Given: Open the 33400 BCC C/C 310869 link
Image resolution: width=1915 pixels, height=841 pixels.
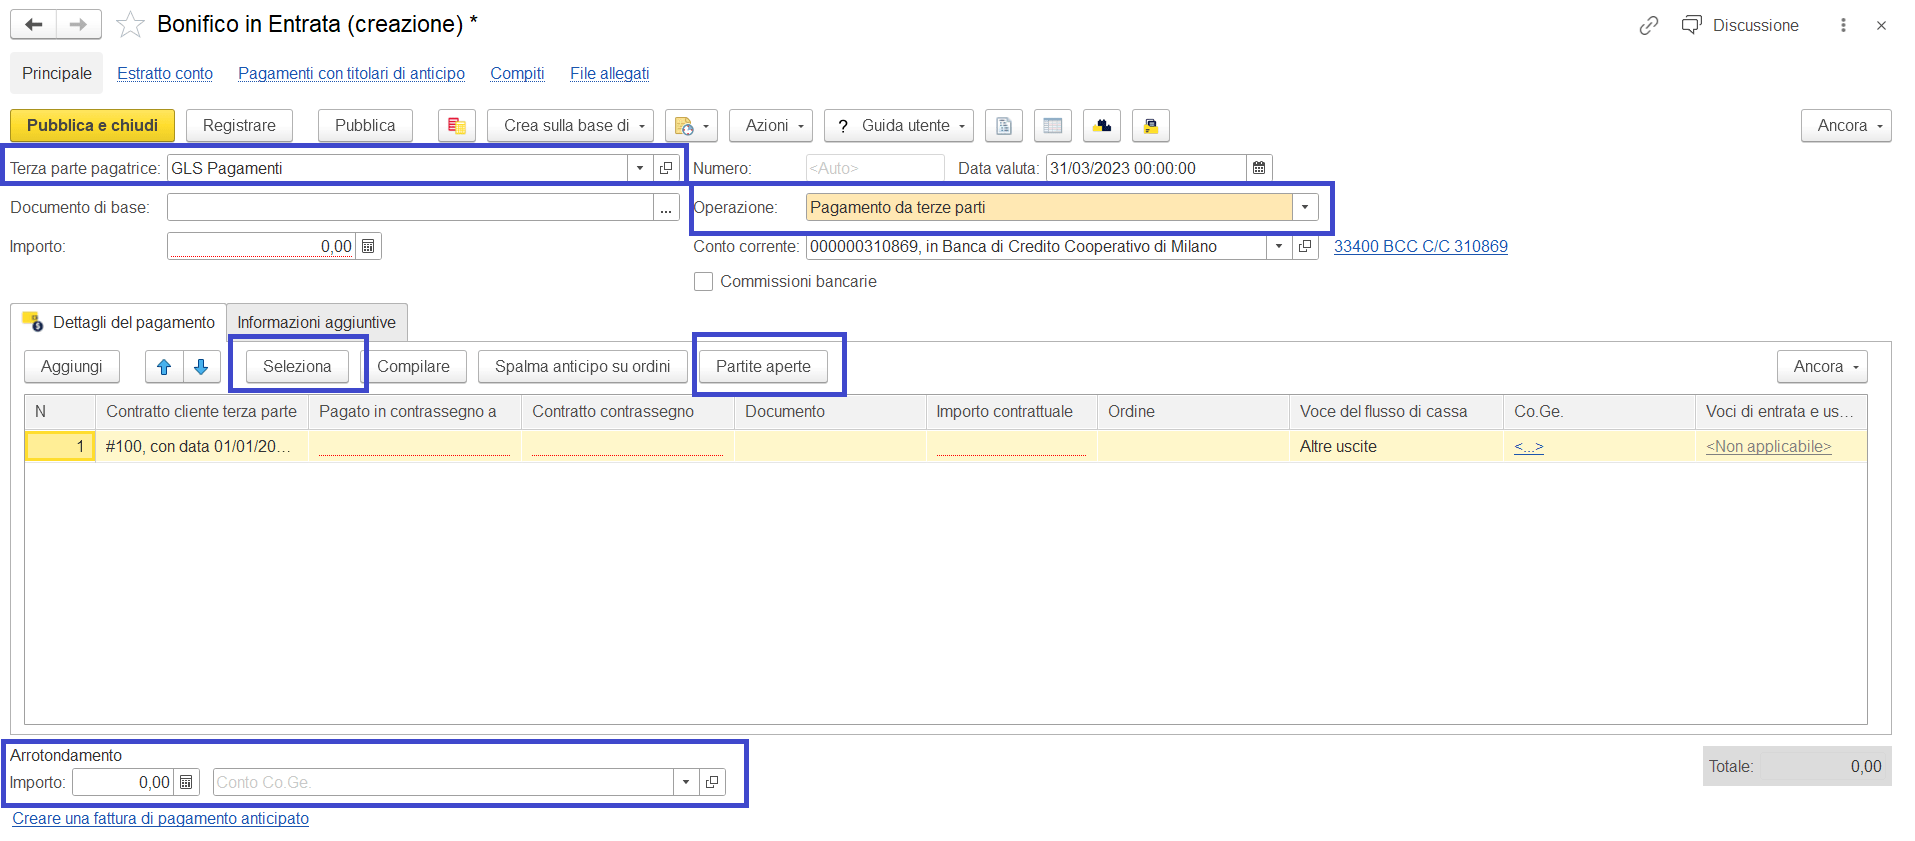Looking at the screenshot, I should click(1420, 246).
